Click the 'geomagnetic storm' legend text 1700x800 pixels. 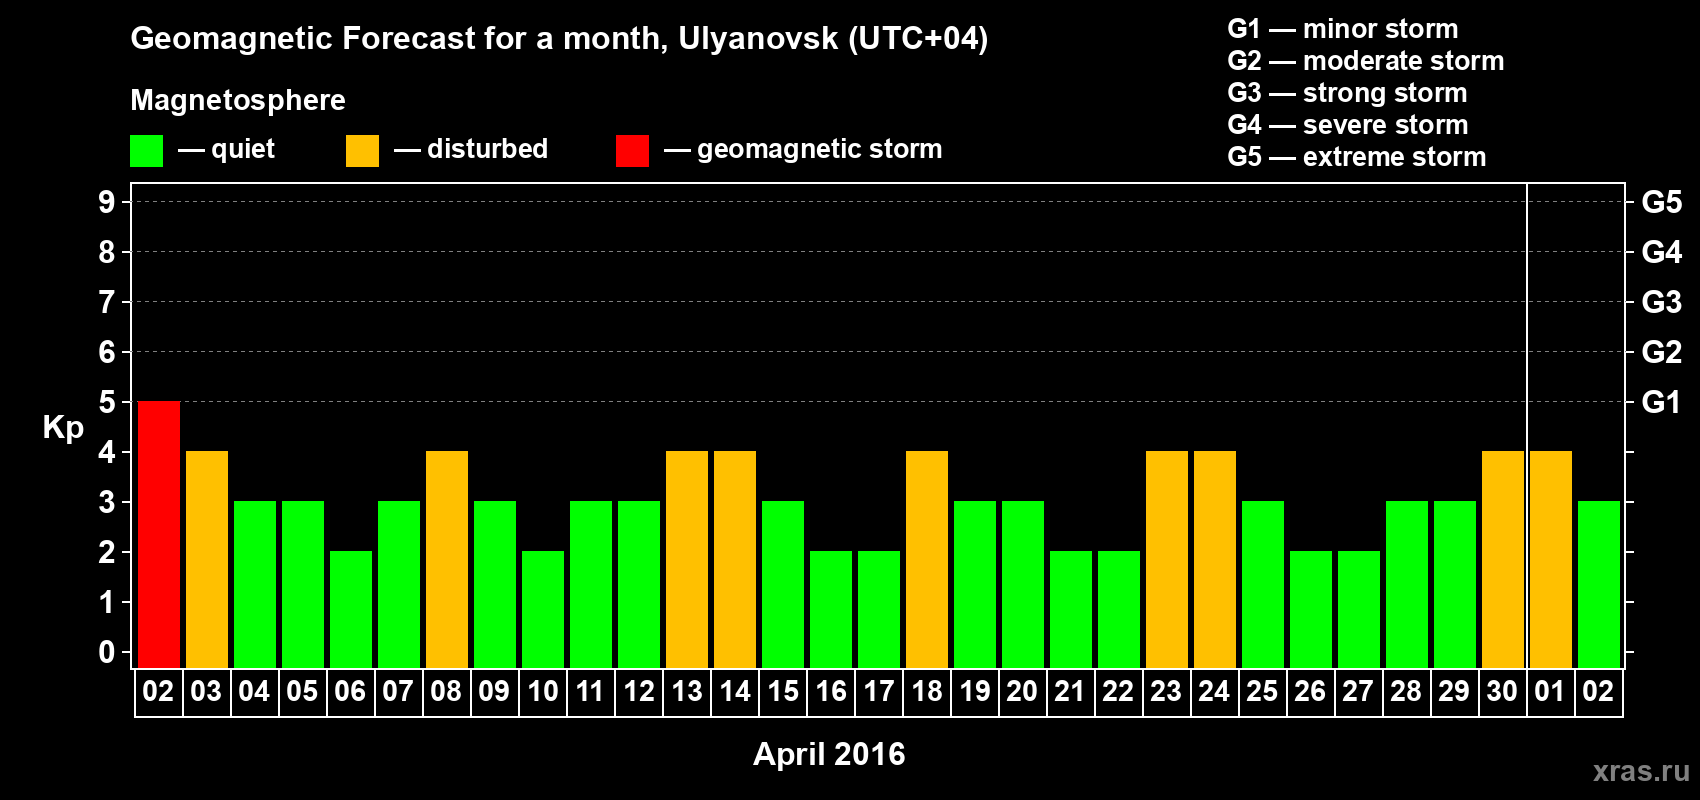[x=819, y=149]
